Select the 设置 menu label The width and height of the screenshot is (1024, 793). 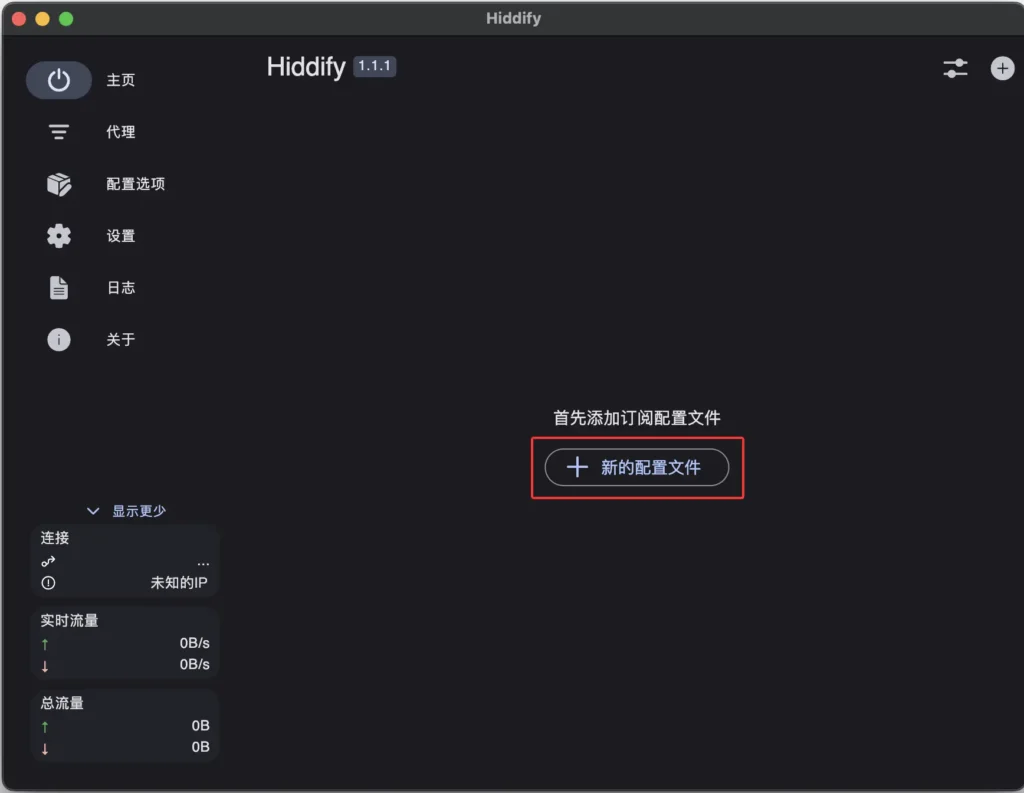(x=121, y=236)
